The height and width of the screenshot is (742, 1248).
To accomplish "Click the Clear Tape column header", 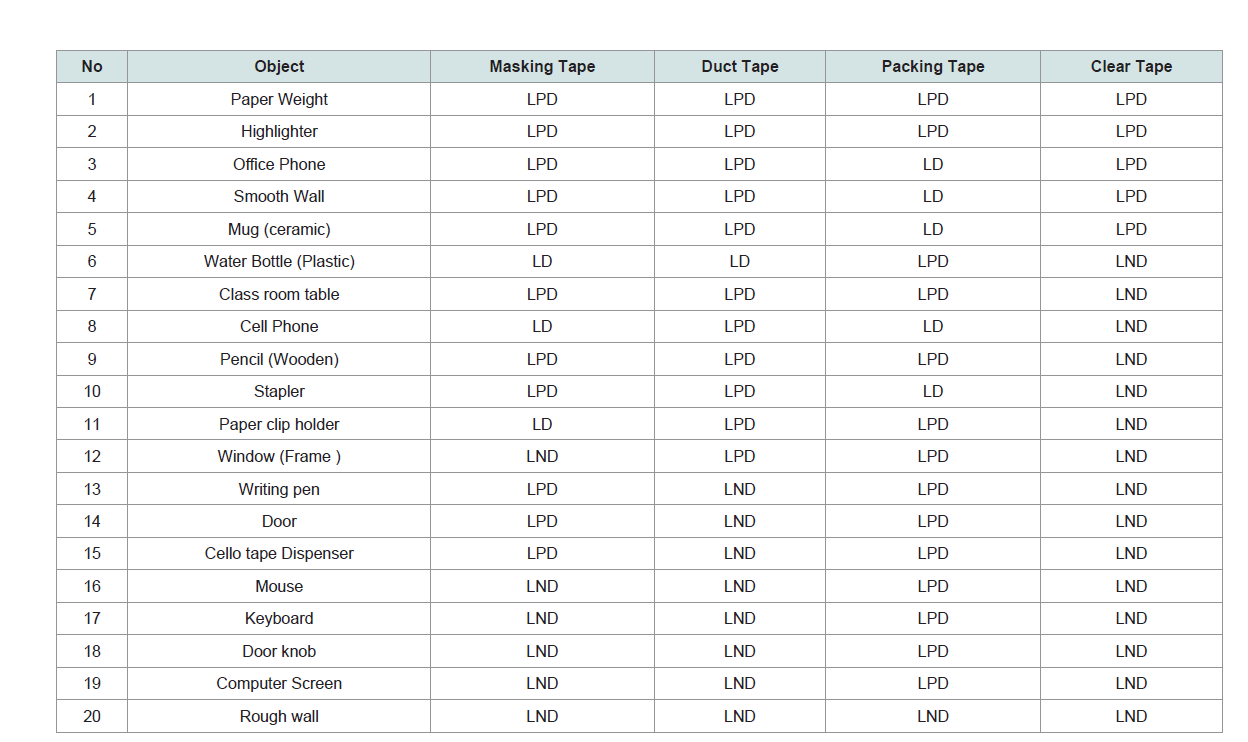I will click(1131, 67).
